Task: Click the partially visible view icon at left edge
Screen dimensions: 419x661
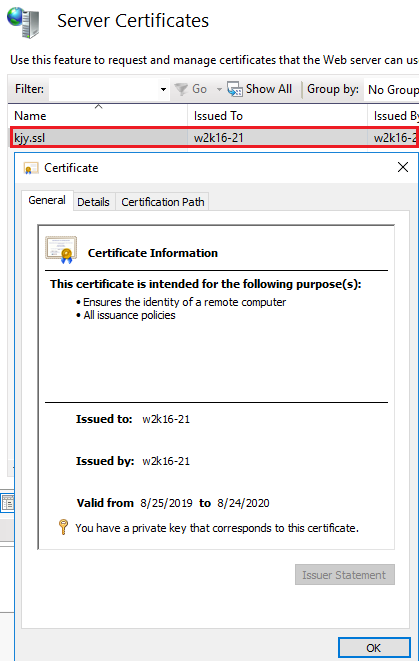Action: click(x=8, y=502)
